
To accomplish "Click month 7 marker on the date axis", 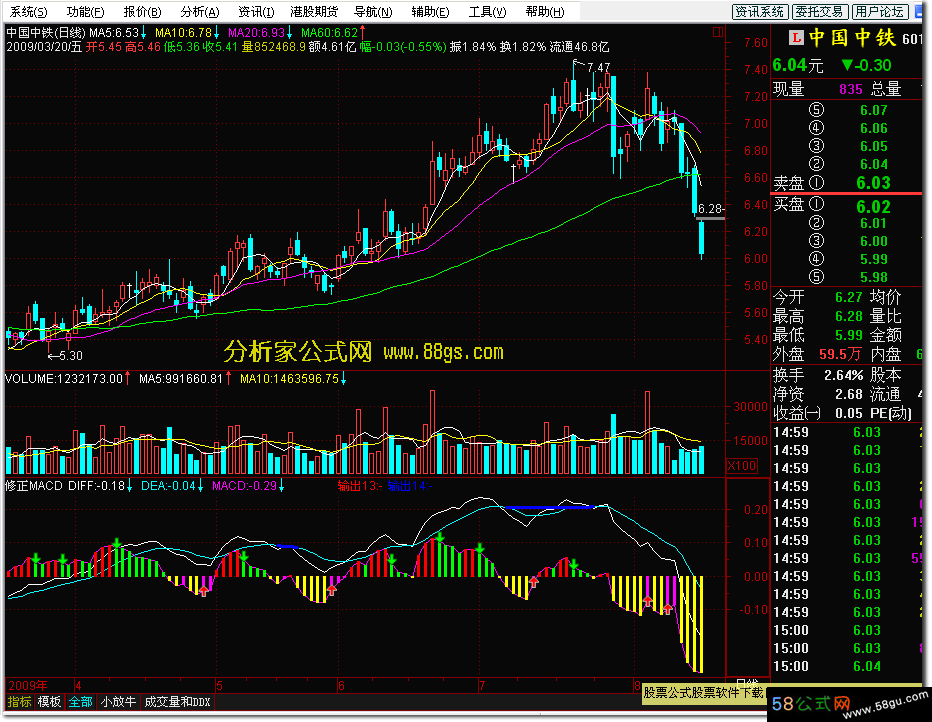I will [482, 685].
